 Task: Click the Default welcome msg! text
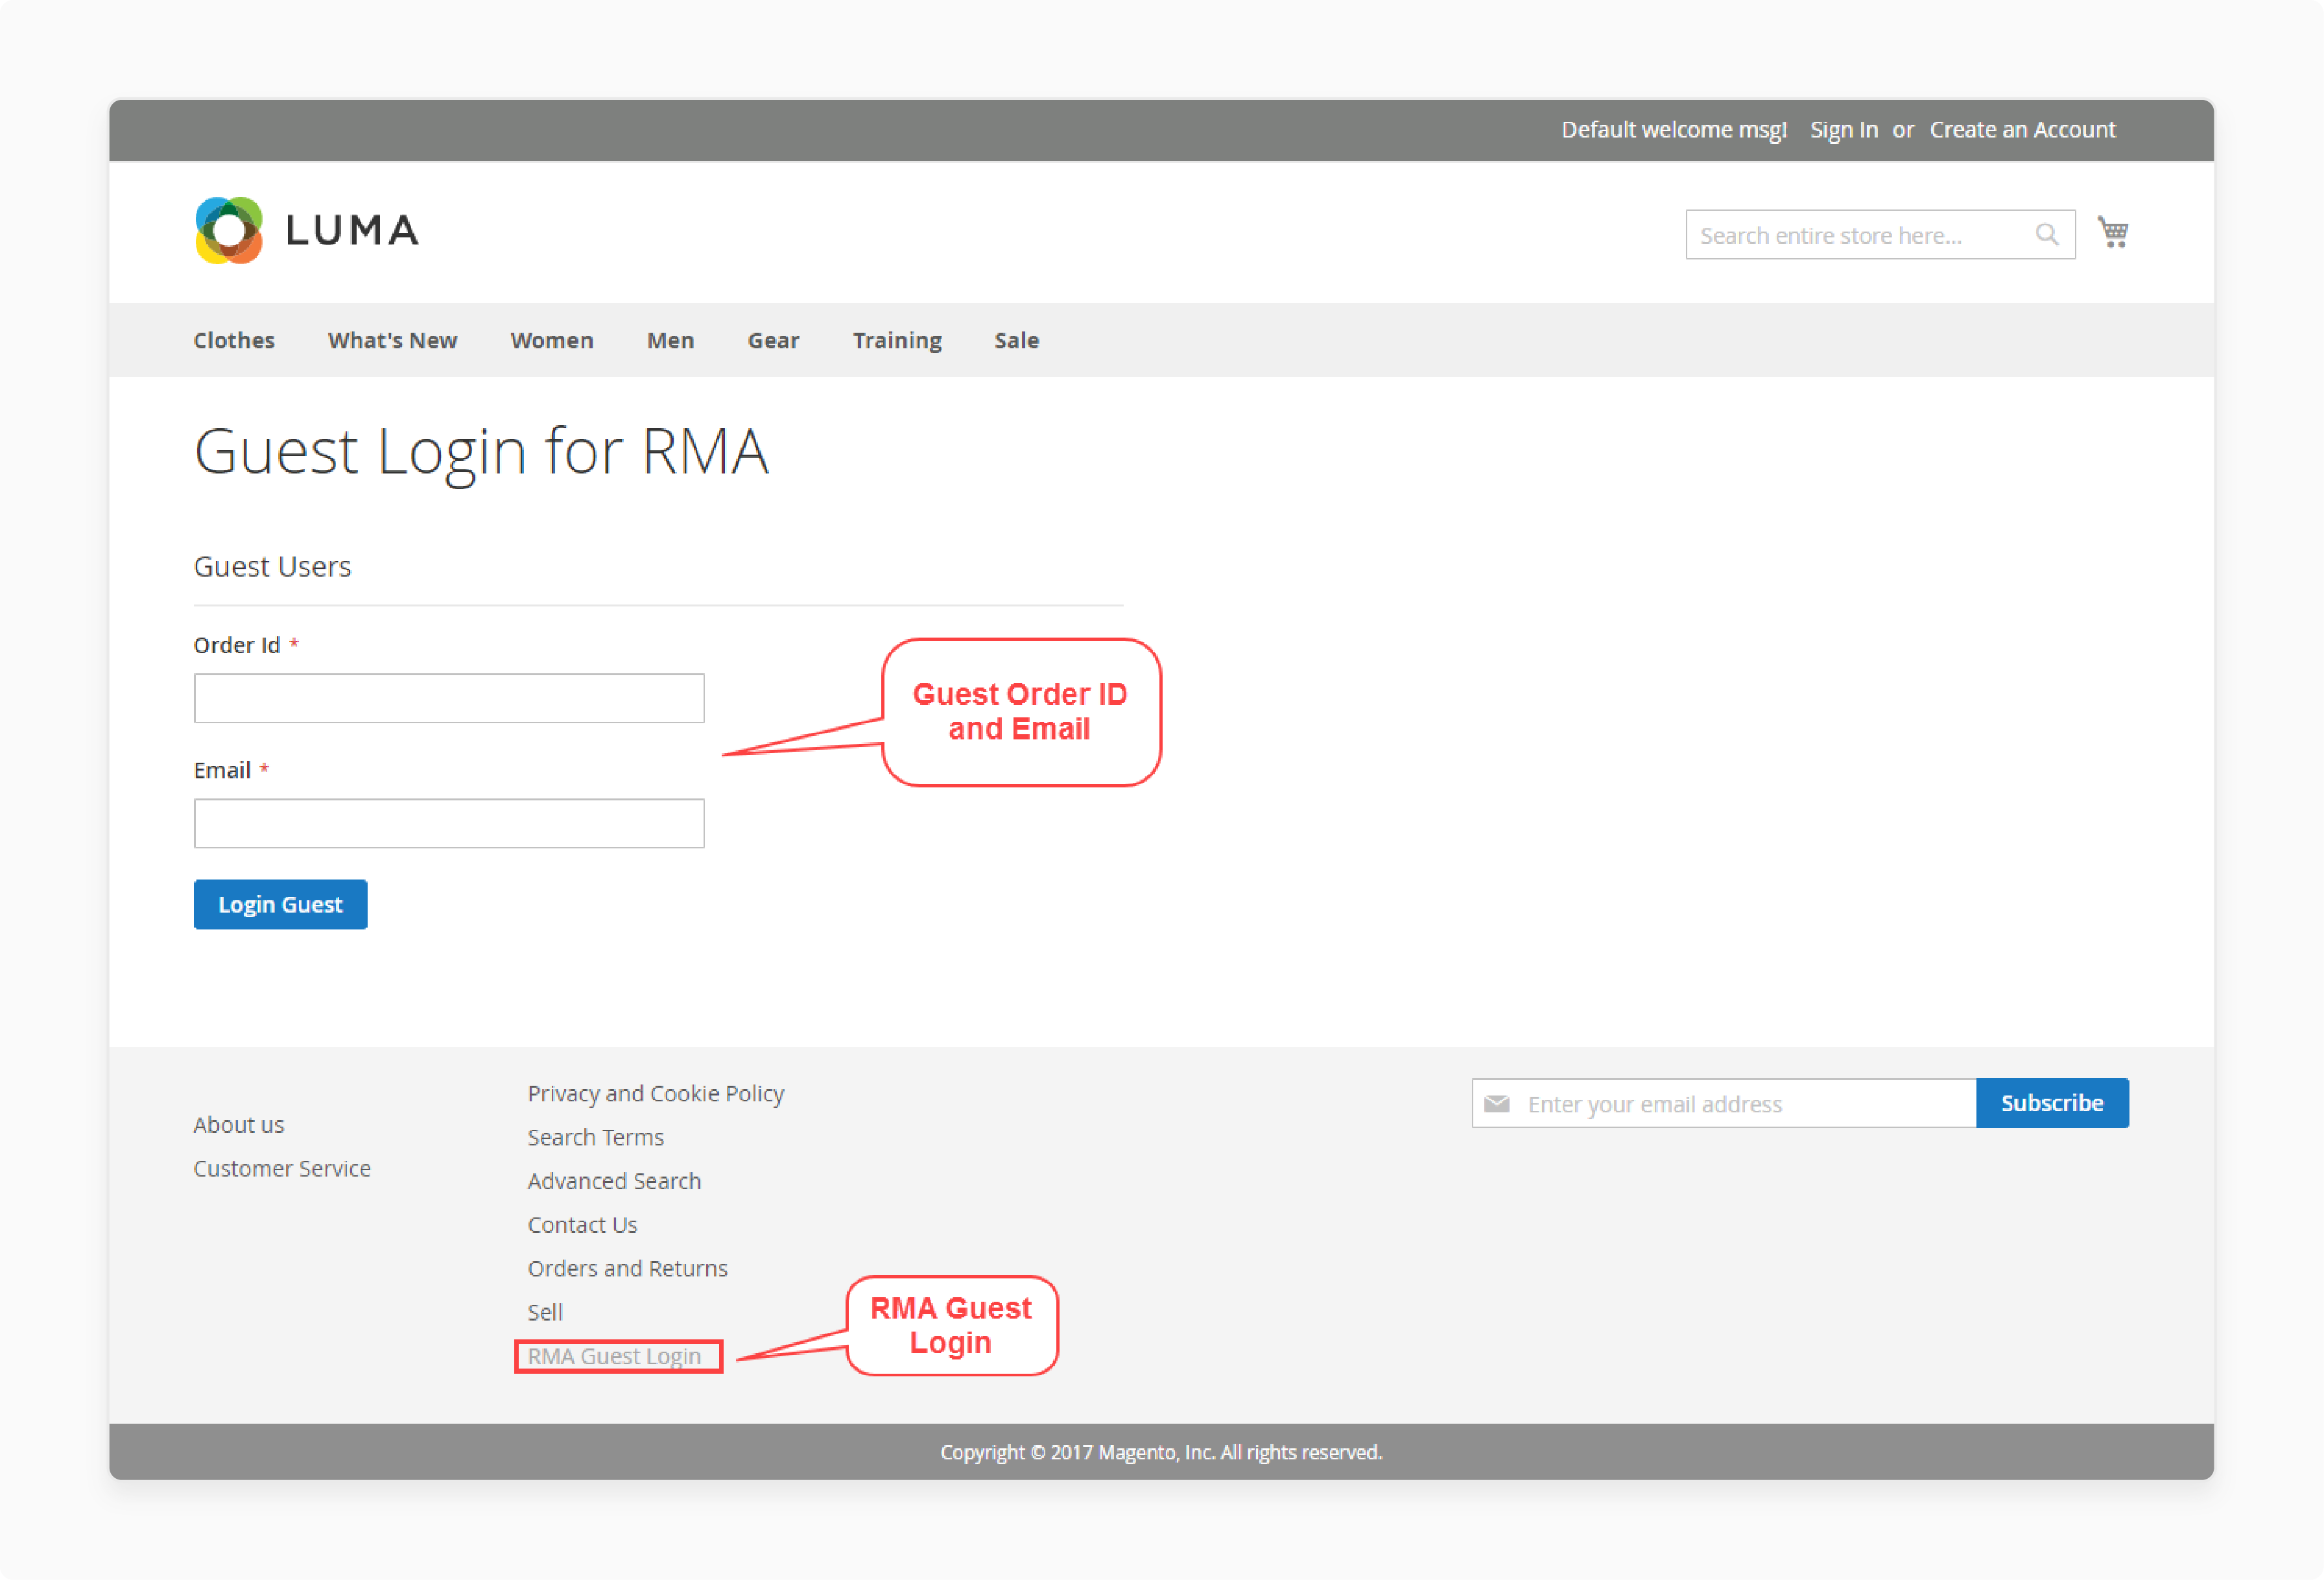[1674, 130]
